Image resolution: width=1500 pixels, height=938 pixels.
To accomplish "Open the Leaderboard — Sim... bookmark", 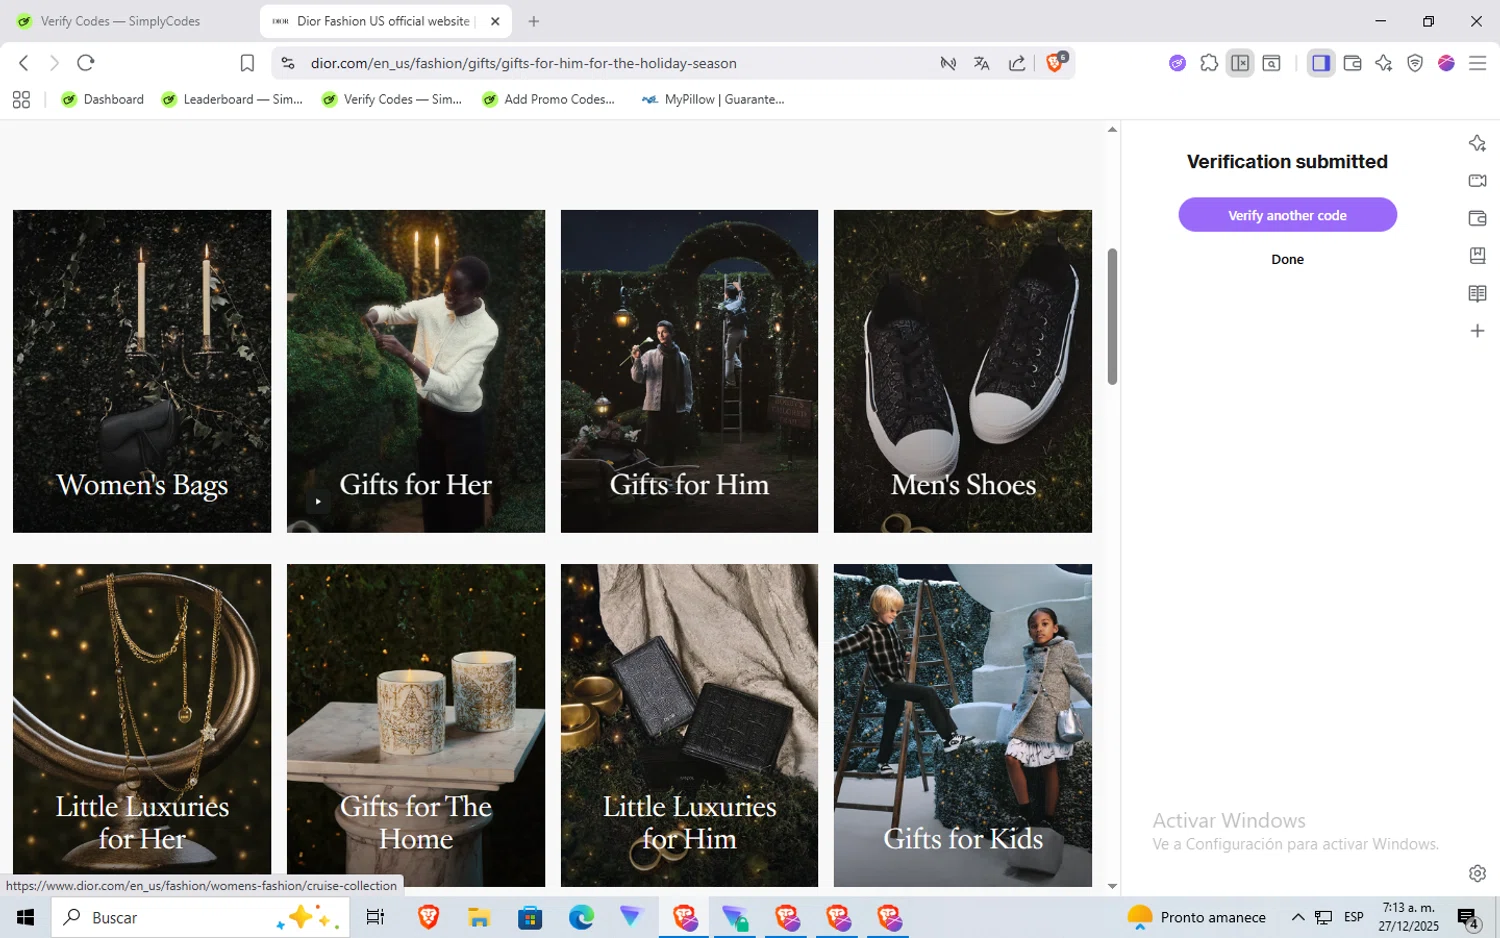I will coord(232,99).
